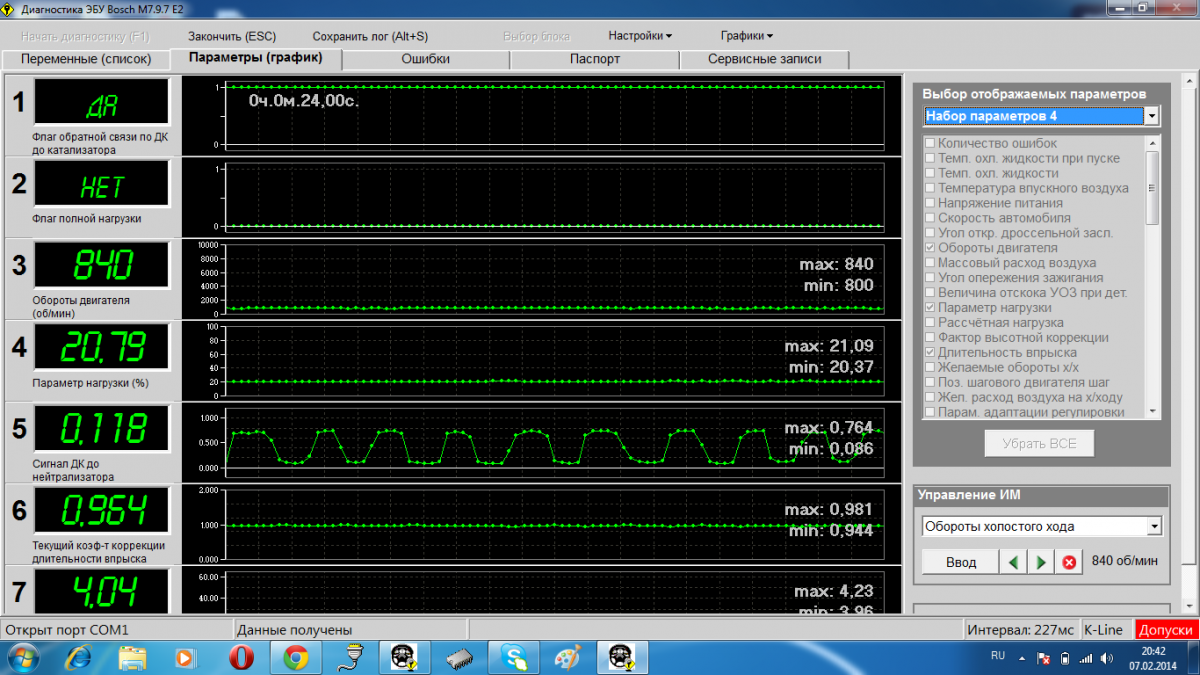Click the red Допуски status indicator
The height and width of the screenshot is (675, 1200).
coord(1166,630)
